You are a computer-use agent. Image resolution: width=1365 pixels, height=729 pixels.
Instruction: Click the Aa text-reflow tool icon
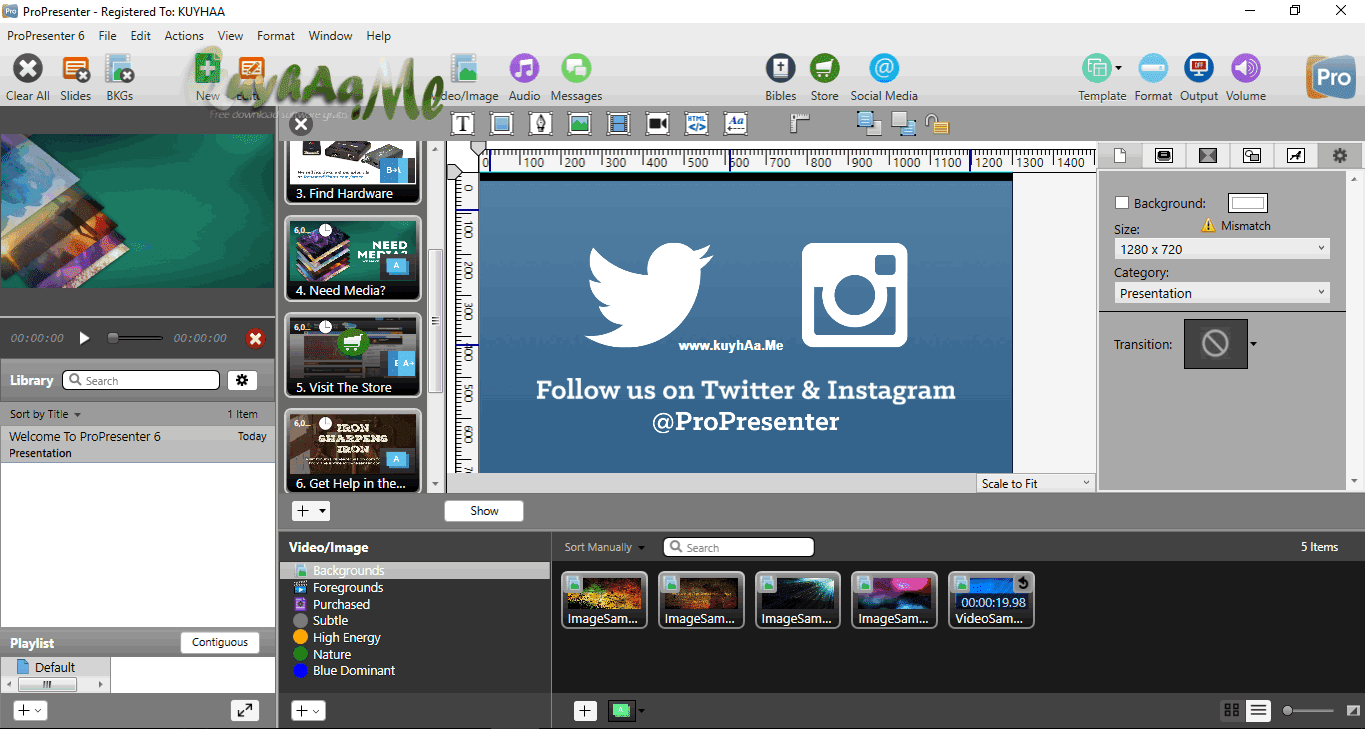(x=736, y=123)
